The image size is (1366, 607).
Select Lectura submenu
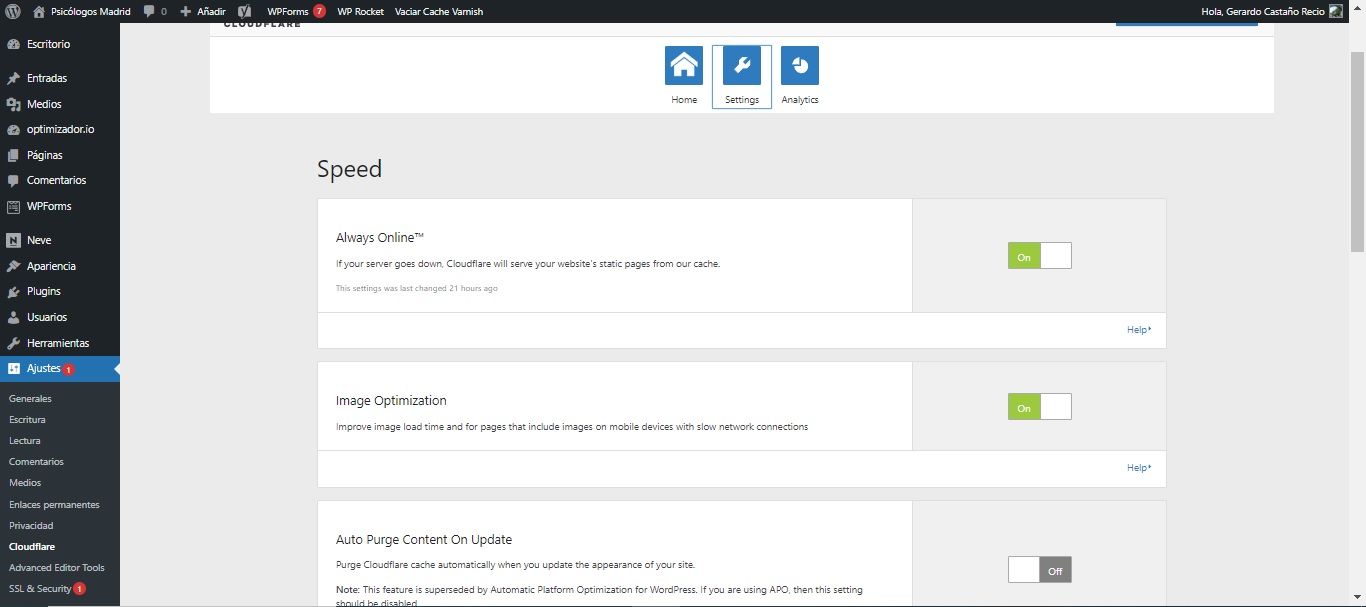coord(25,441)
